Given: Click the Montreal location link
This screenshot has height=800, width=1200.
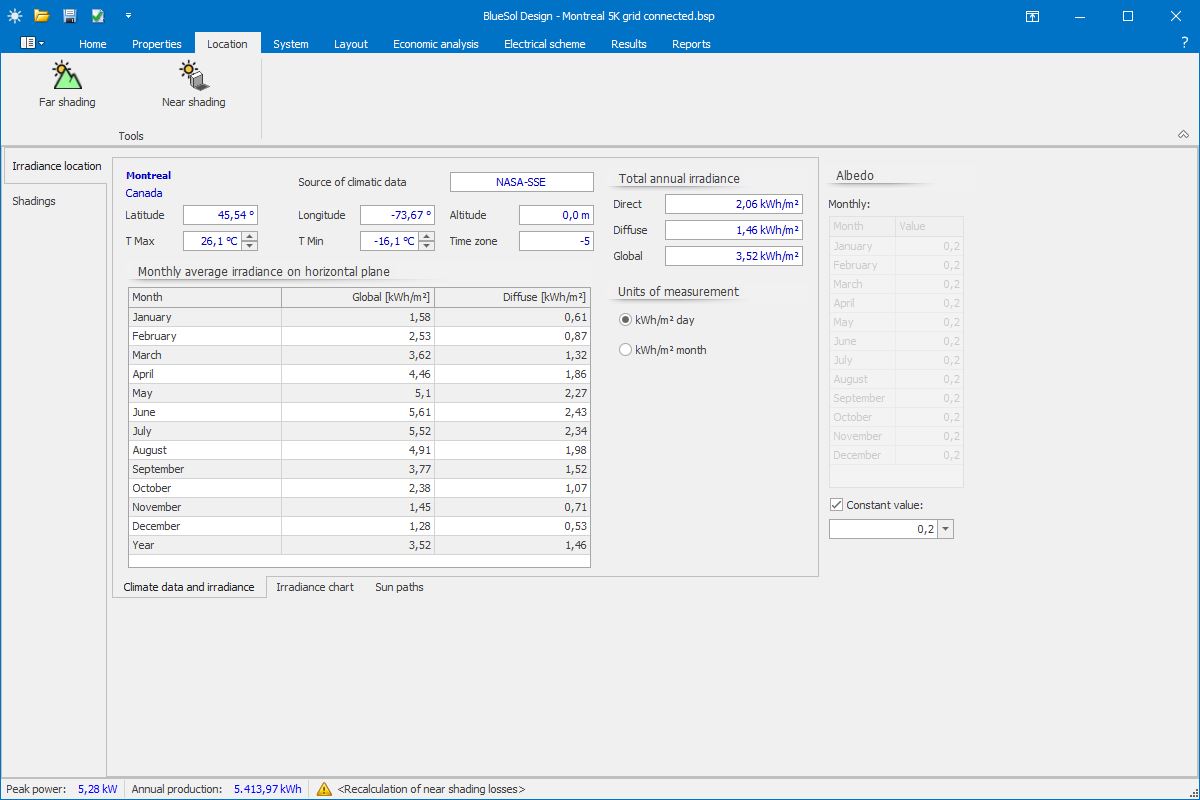Looking at the screenshot, I should (x=148, y=176).
